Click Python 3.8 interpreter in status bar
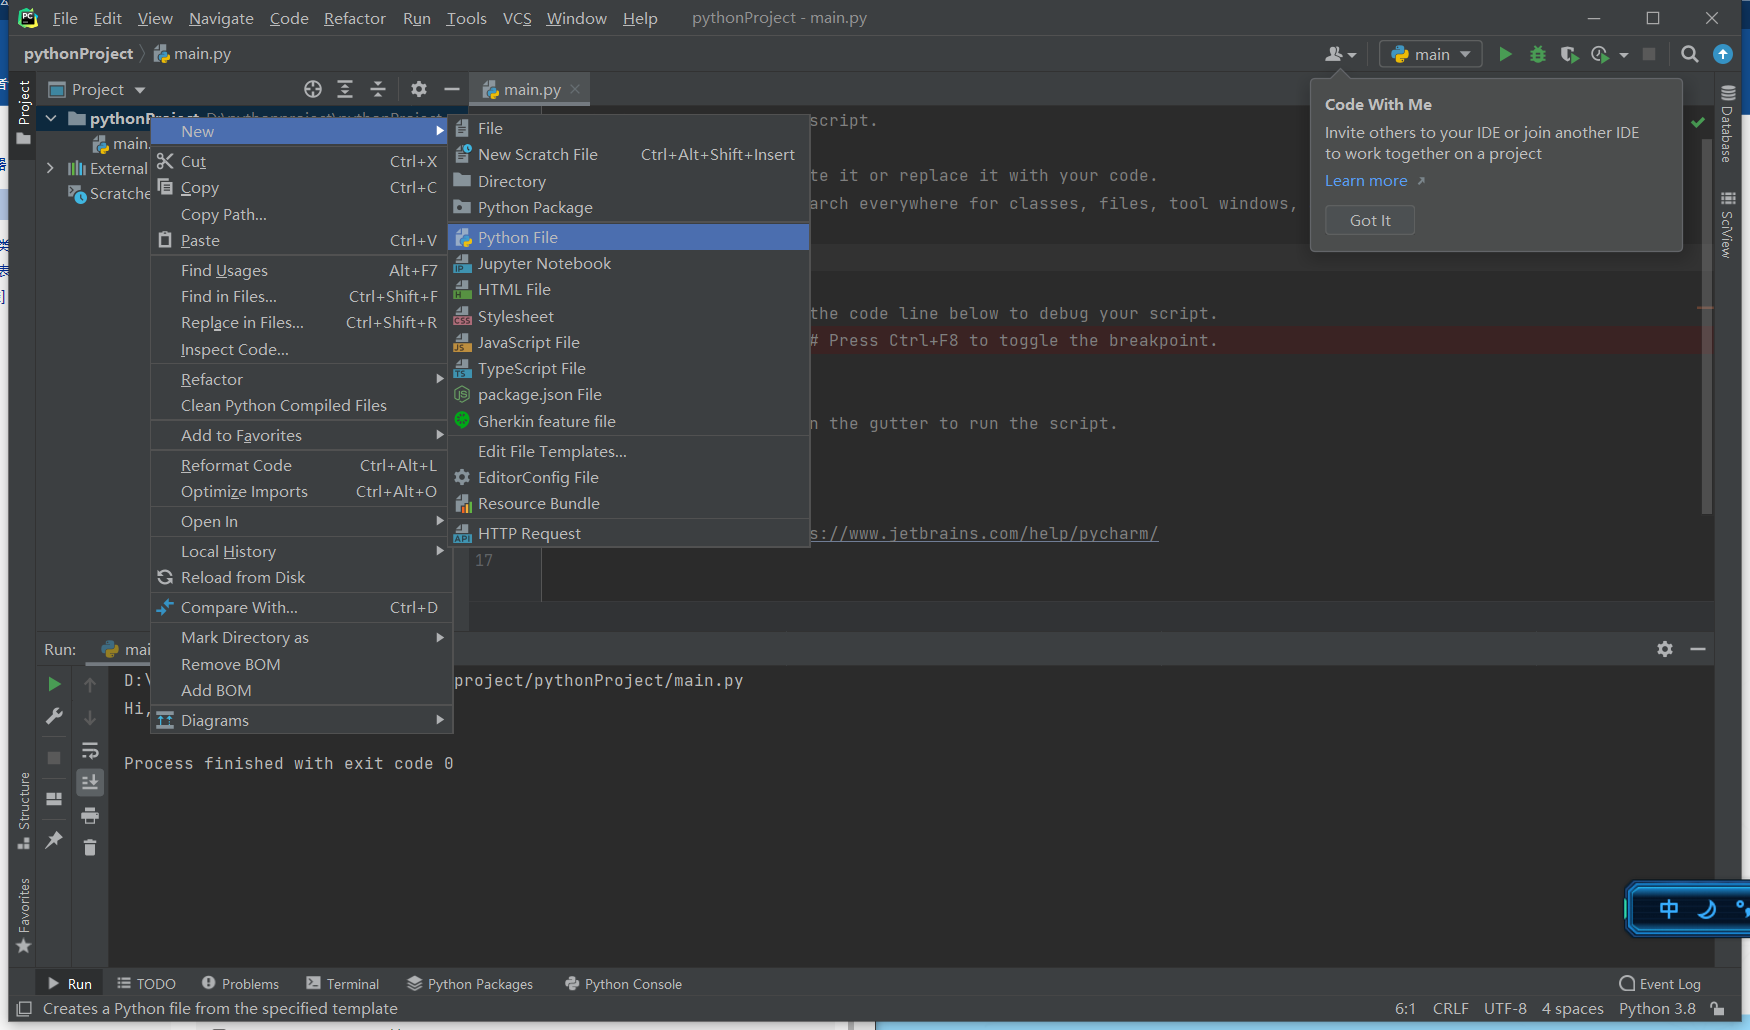Image resolution: width=1750 pixels, height=1030 pixels. point(1657,1008)
